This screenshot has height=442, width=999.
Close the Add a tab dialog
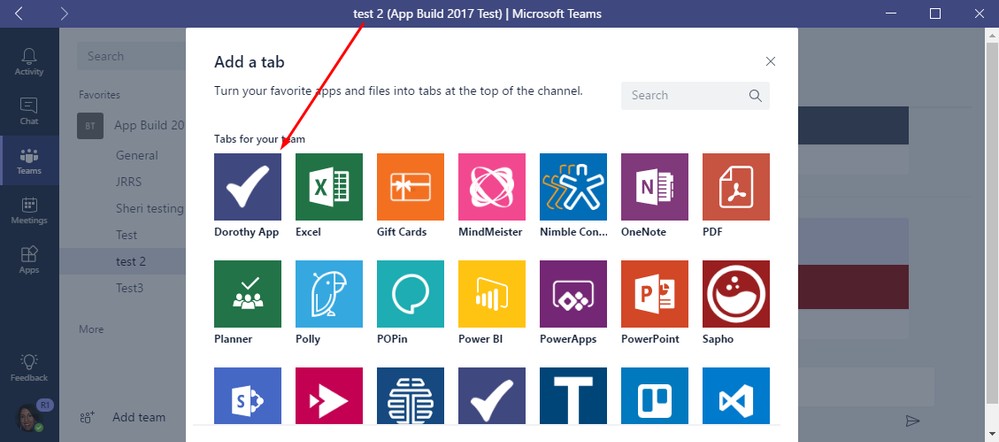tap(770, 61)
